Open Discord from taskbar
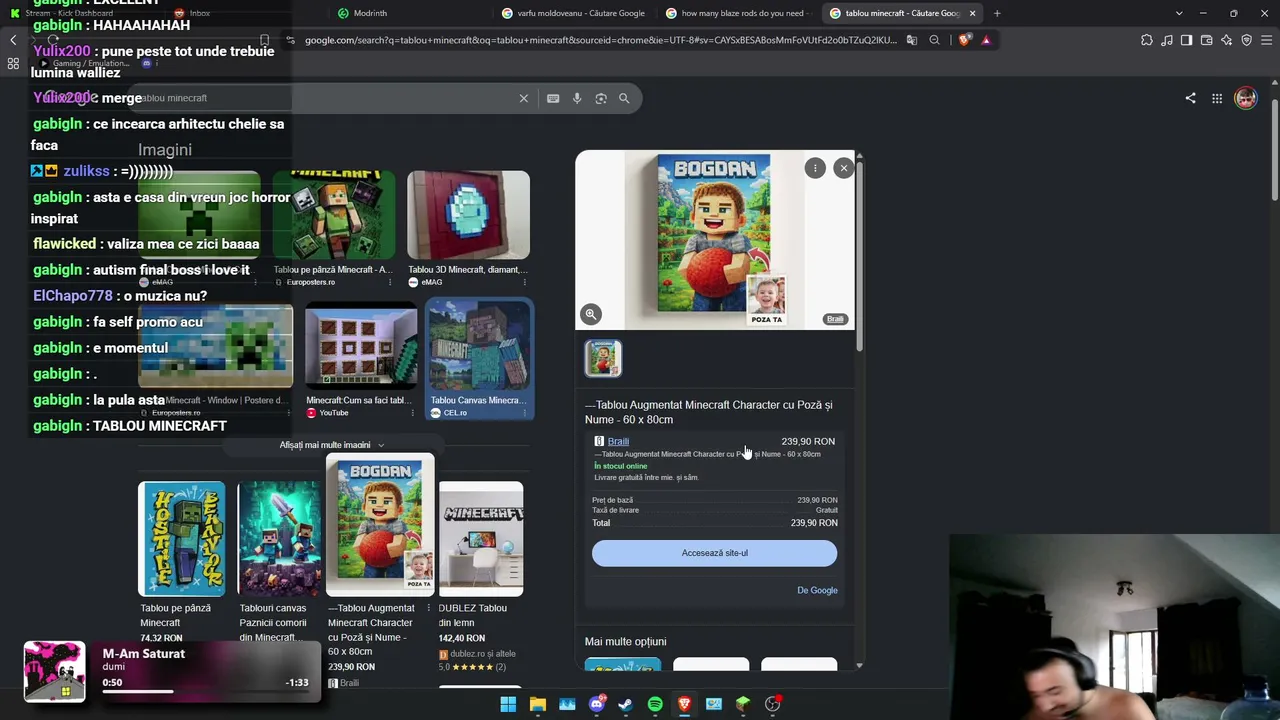The height and width of the screenshot is (720, 1280). coord(597,704)
